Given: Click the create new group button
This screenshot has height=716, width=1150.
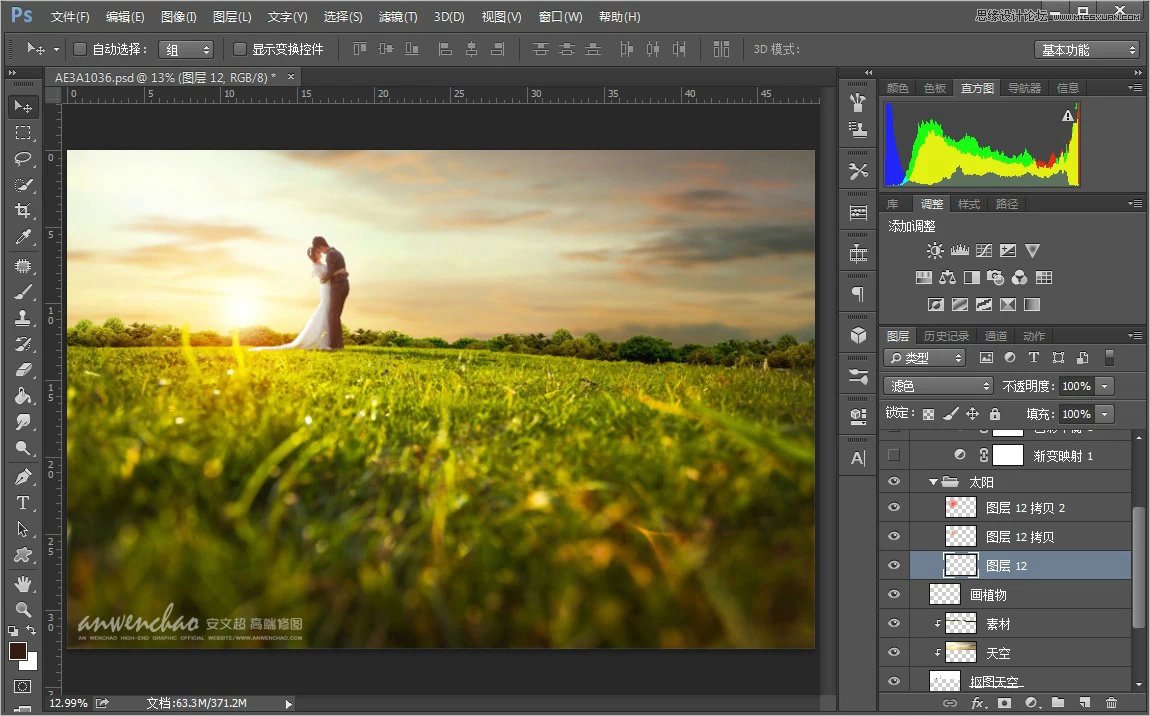Looking at the screenshot, I should [x=1057, y=703].
